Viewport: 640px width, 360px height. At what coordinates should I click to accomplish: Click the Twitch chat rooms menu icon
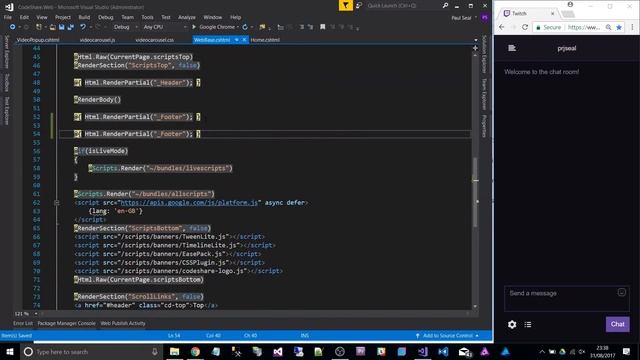pos(512,48)
